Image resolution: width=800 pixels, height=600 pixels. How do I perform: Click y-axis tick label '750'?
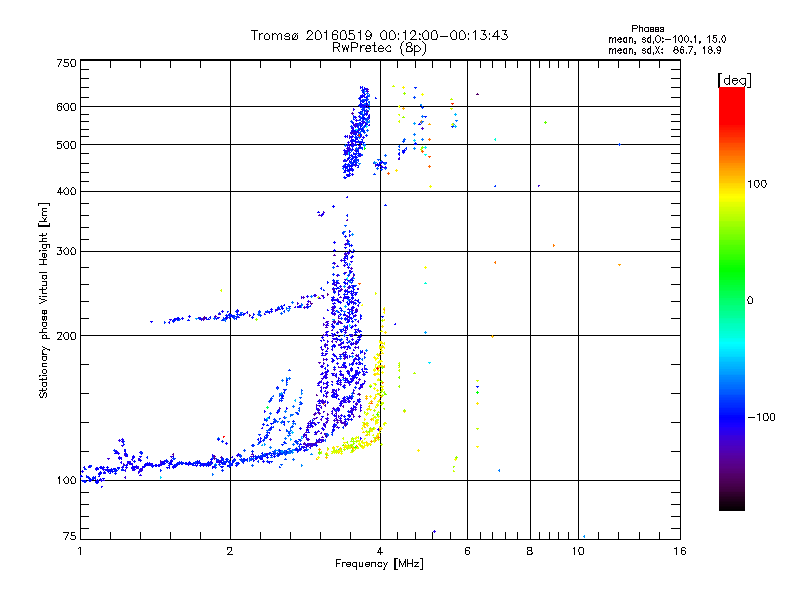pos(66,63)
